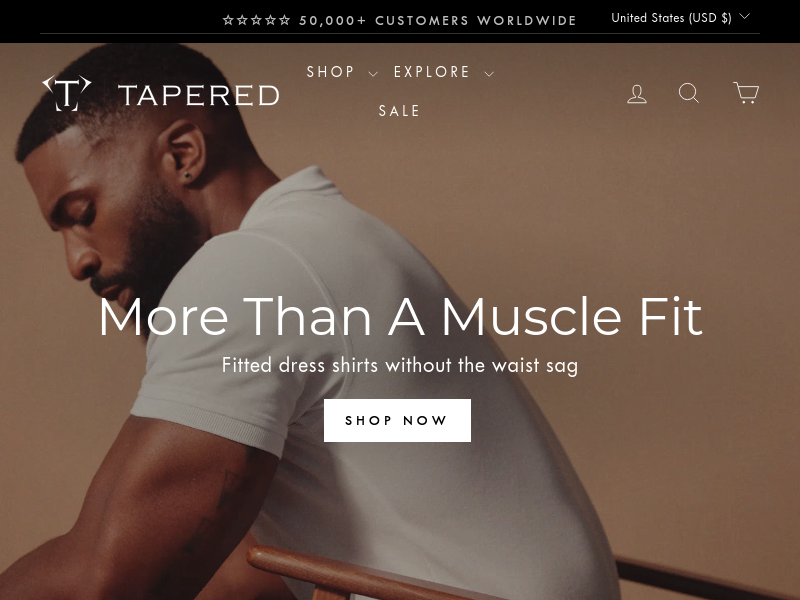
Task: Click the search magnifier icon
Action: [x=689, y=93]
